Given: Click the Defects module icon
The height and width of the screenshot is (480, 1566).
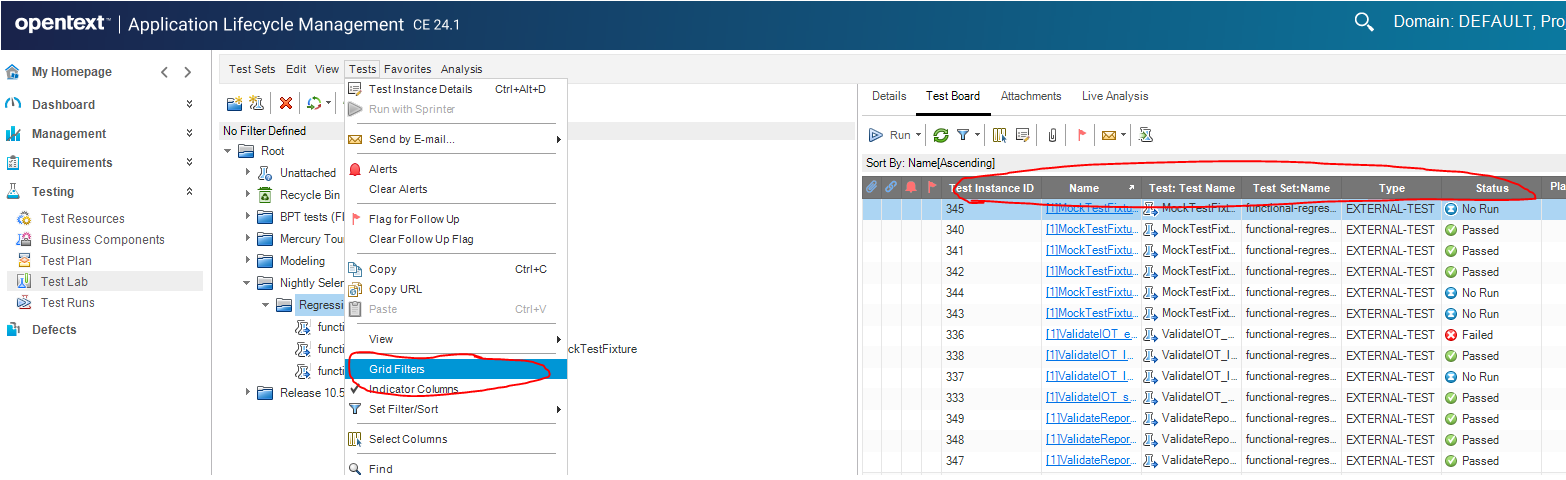Looking at the screenshot, I should [12, 330].
